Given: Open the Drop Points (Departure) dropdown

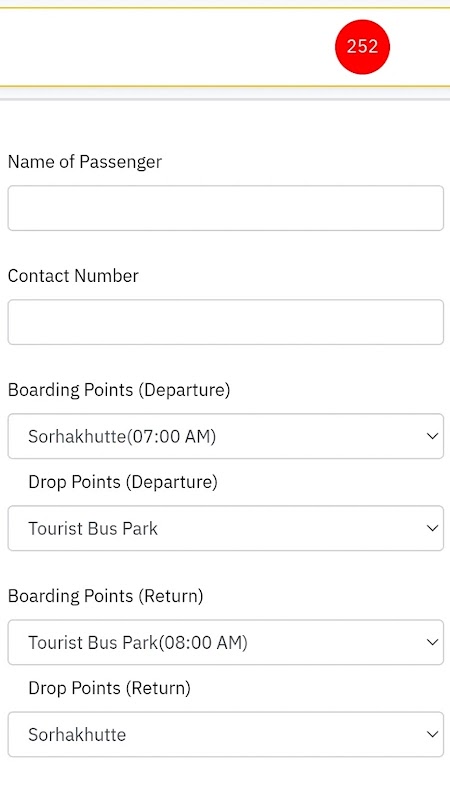Looking at the screenshot, I should (x=226, y=528).
